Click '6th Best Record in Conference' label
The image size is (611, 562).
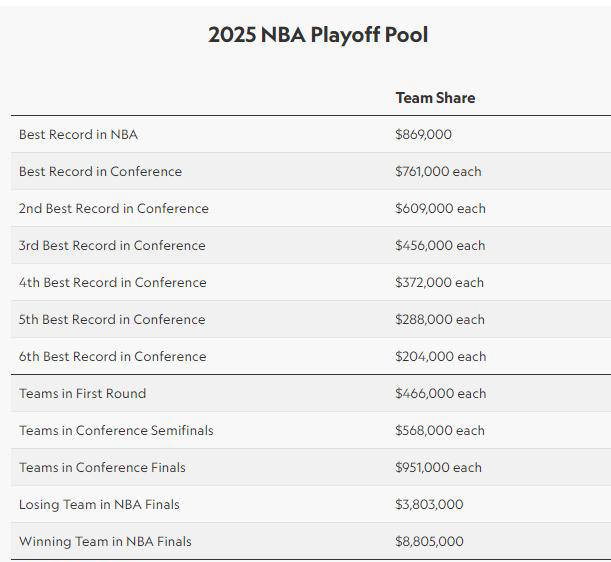113,357
